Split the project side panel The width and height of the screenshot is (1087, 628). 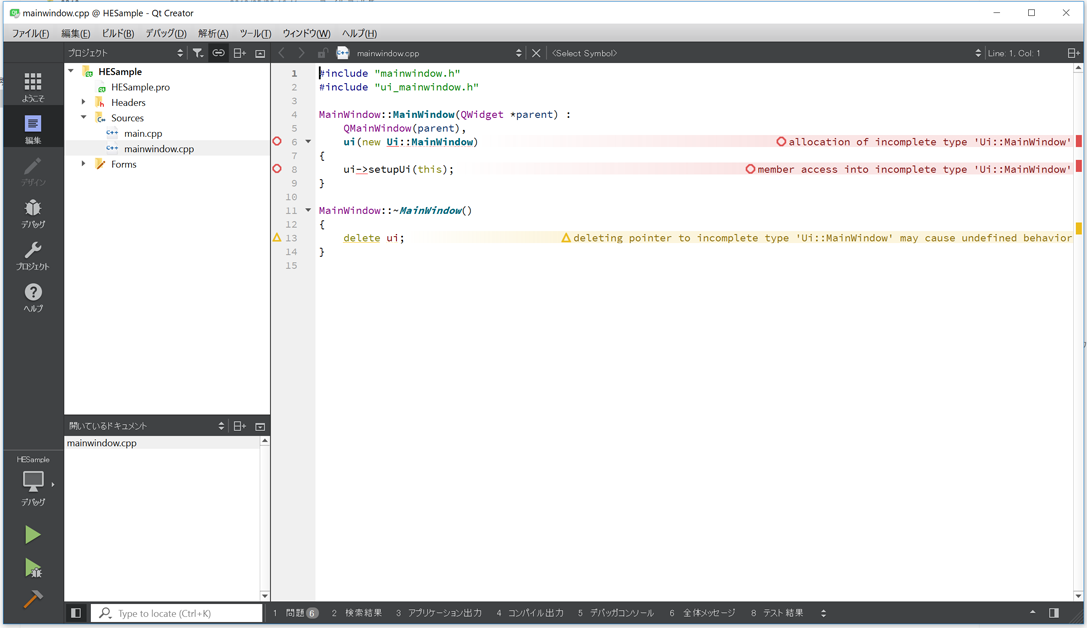pos(239,53)
